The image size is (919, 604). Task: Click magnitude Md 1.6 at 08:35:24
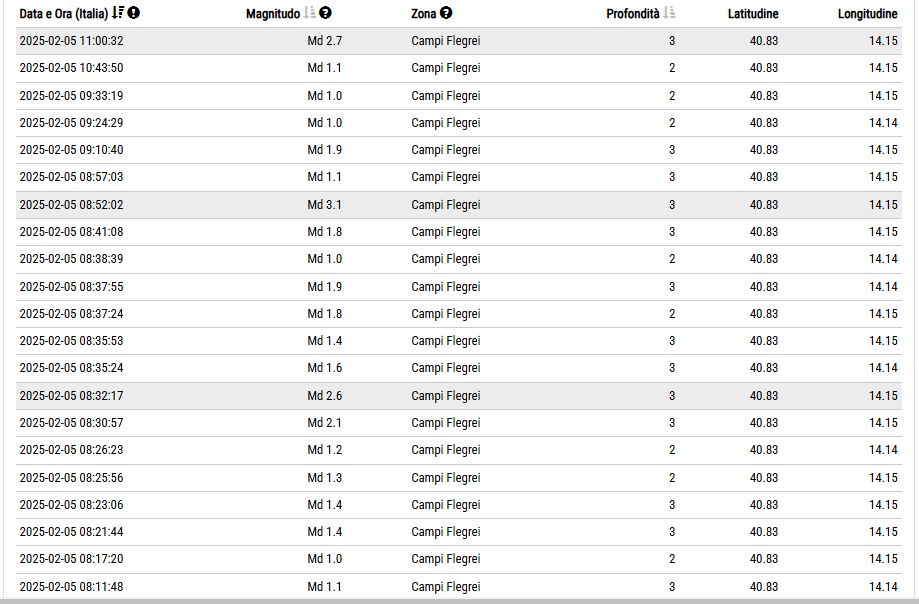325,368
